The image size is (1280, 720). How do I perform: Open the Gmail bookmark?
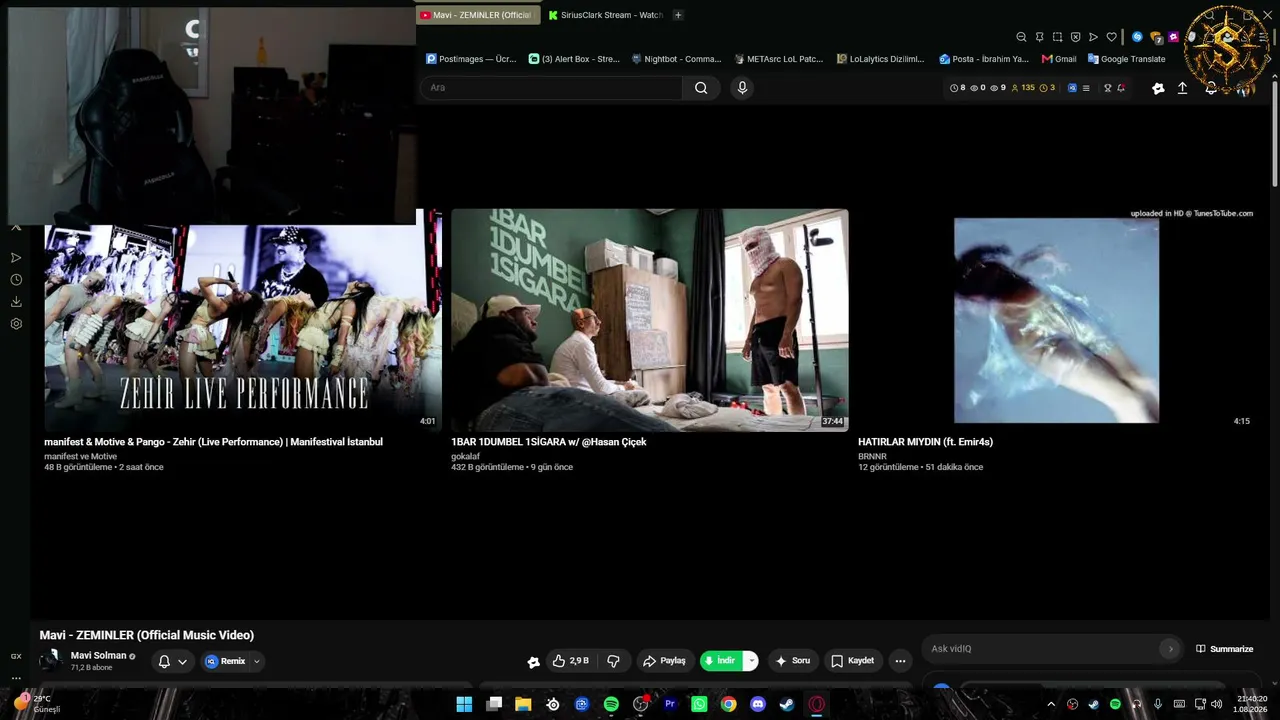(x=1059, y=59)
